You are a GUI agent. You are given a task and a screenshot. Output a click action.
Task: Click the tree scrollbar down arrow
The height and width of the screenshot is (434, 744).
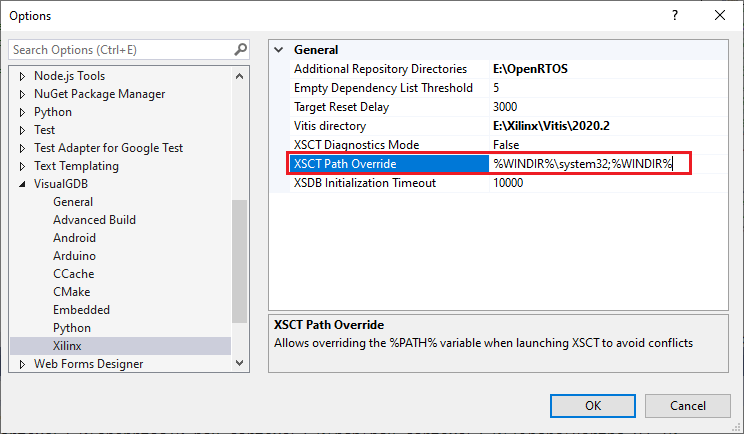coord(240,363)
